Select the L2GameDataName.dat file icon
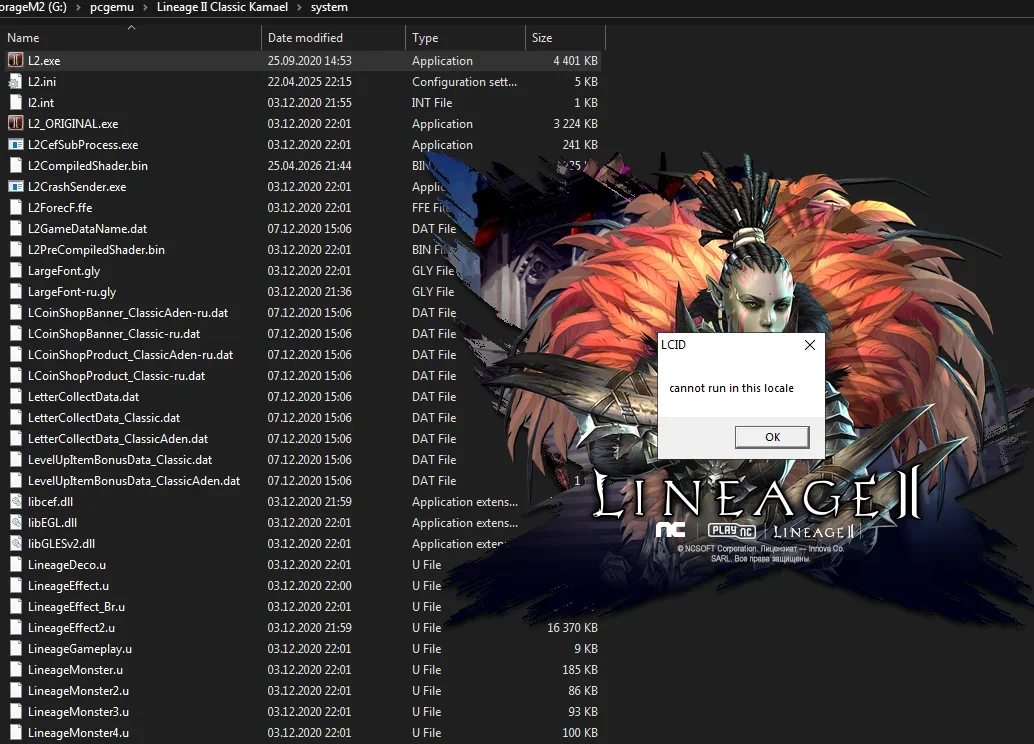The width and height of the screenshot is (1034, 744). click(16, 229)
